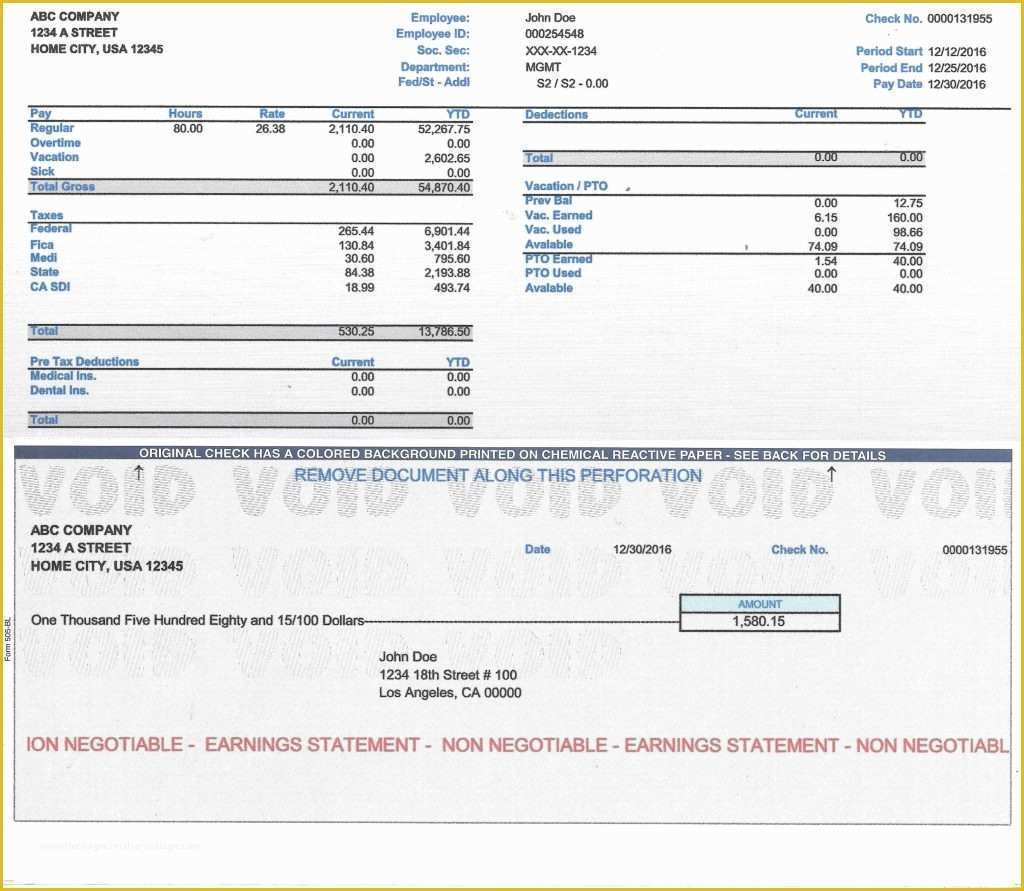This screenshot has width=1024, height=891.
Task: Click the check AMOUNT box showing 1,580.15
Action: pyautogui.click(x=758, y=620)
